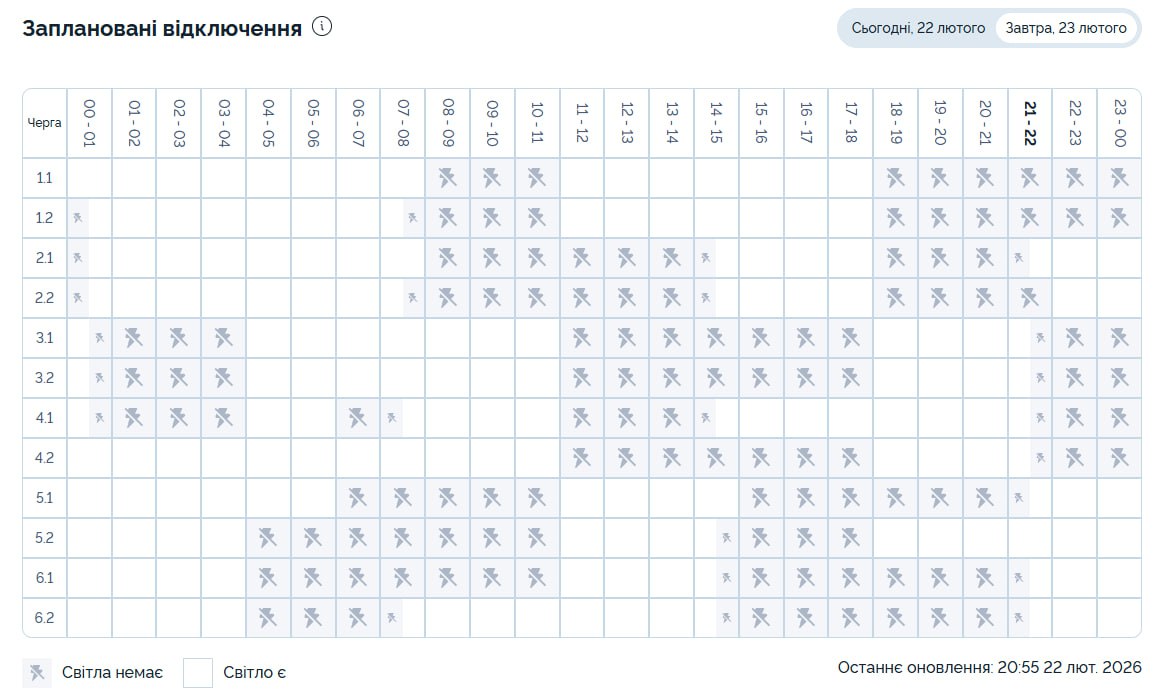This screenshot has height=699, width=1168.
Task: Click the 10 - 11 hour column header
Action: [x=537, y=123]
